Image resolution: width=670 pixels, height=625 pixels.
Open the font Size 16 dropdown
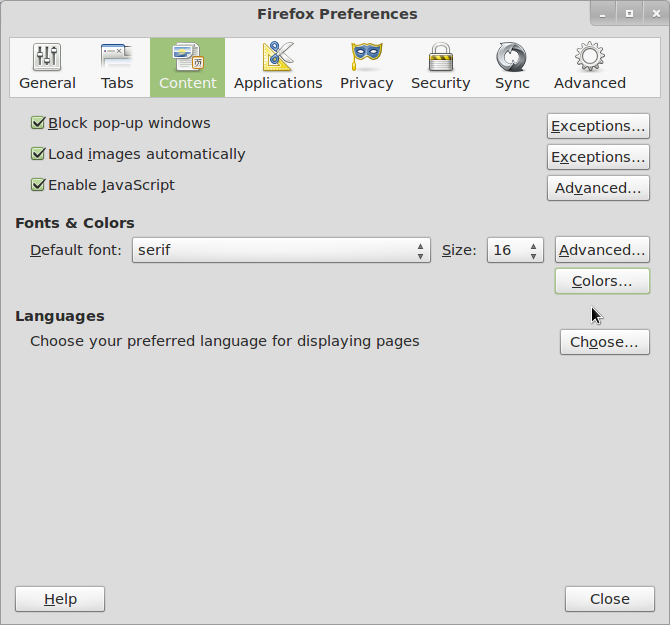(515, 250)
